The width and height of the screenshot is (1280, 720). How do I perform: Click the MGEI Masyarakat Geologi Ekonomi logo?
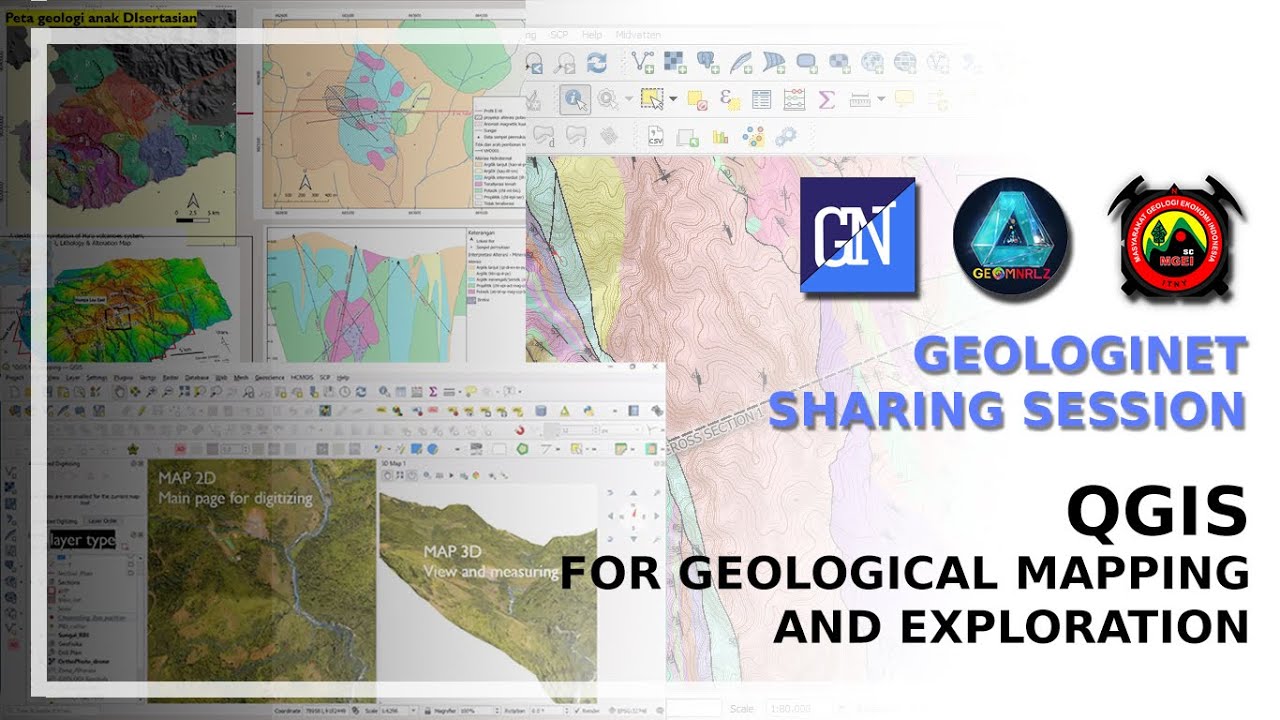[x=1175, y=237]
